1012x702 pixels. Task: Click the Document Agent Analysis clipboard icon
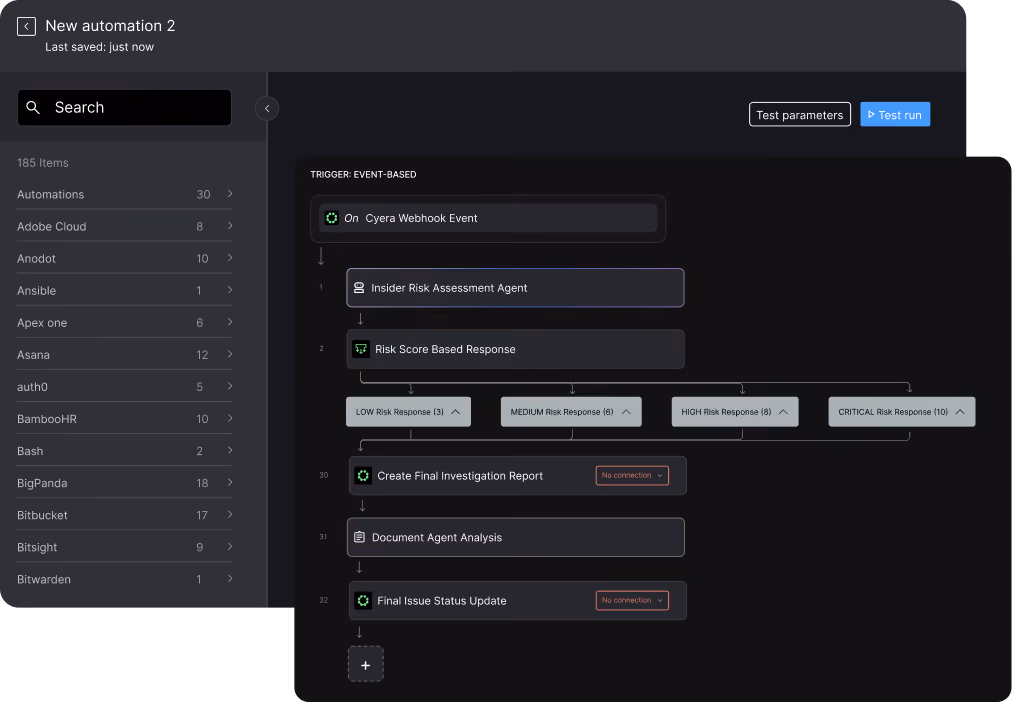pyautogui.click(x=359, y=537)
